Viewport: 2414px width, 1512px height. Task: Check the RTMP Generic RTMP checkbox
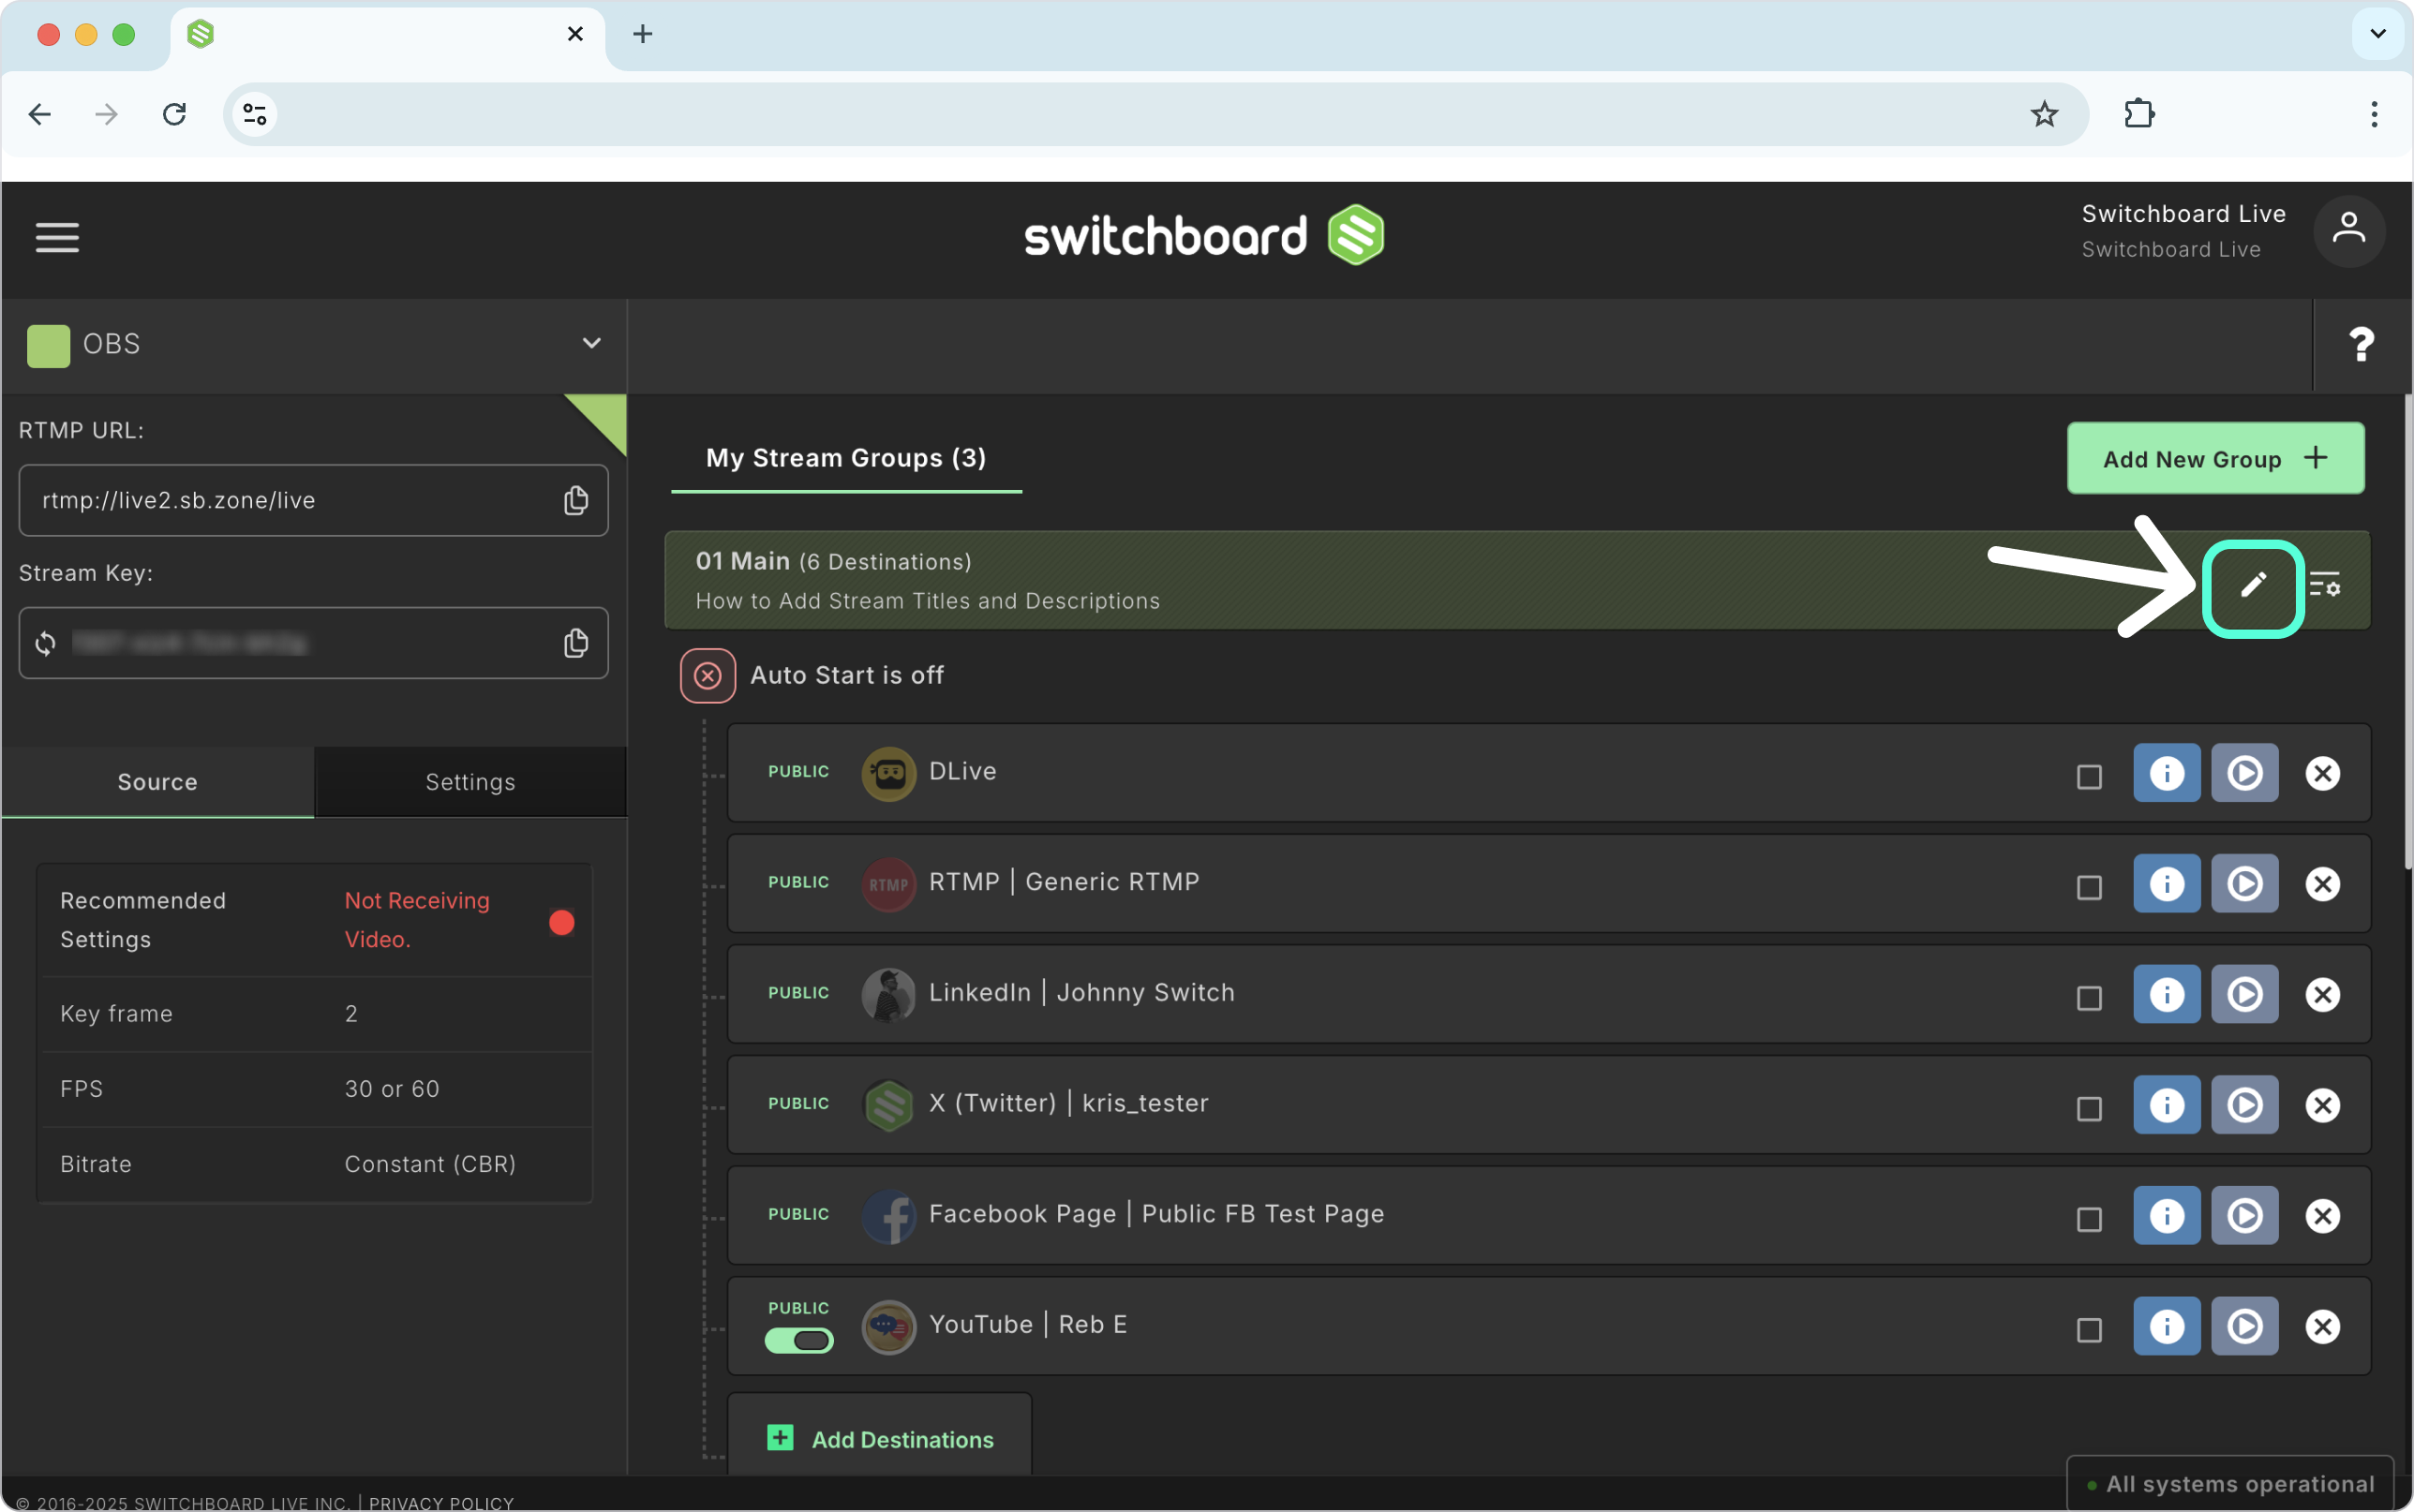click(x=2089, y=887)
